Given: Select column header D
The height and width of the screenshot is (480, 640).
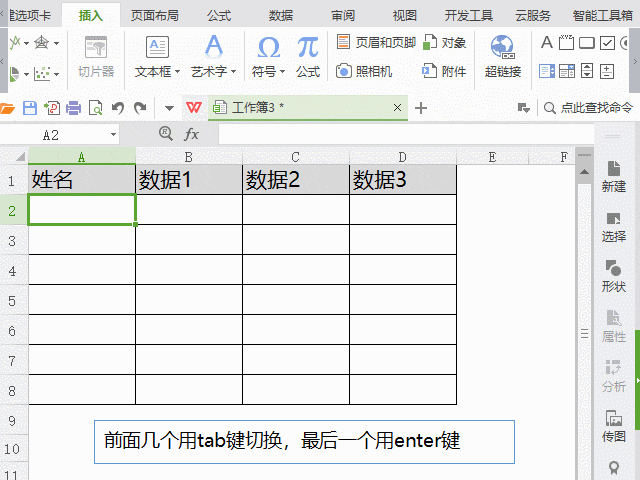Looking at the screenshot, I should 402,157.
